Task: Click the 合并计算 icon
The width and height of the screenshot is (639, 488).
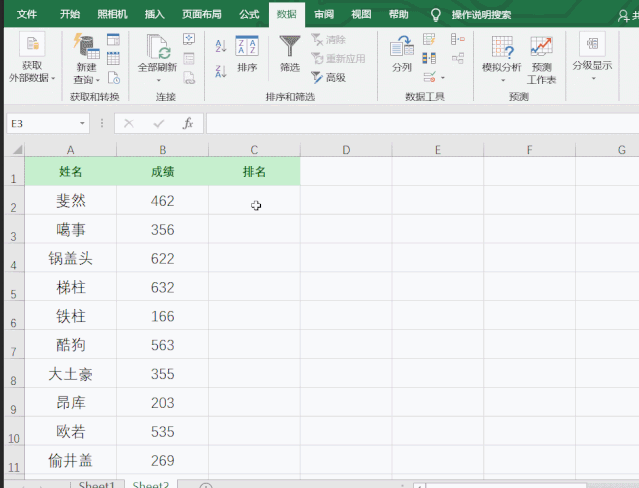Action: [458, 39]
